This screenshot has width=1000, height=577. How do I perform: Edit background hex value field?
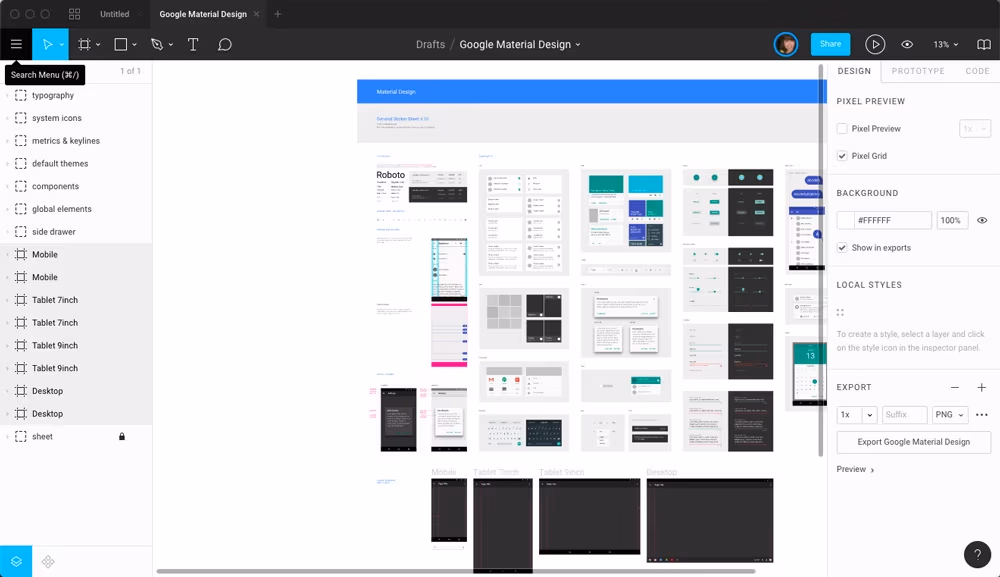point(892,221)
